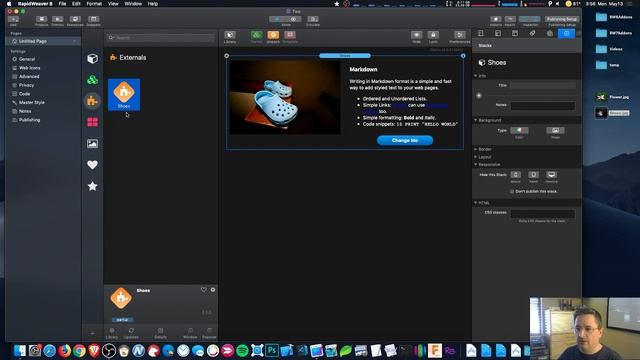Open the File menu
This screenshot has width=640, height=360.
62,4
